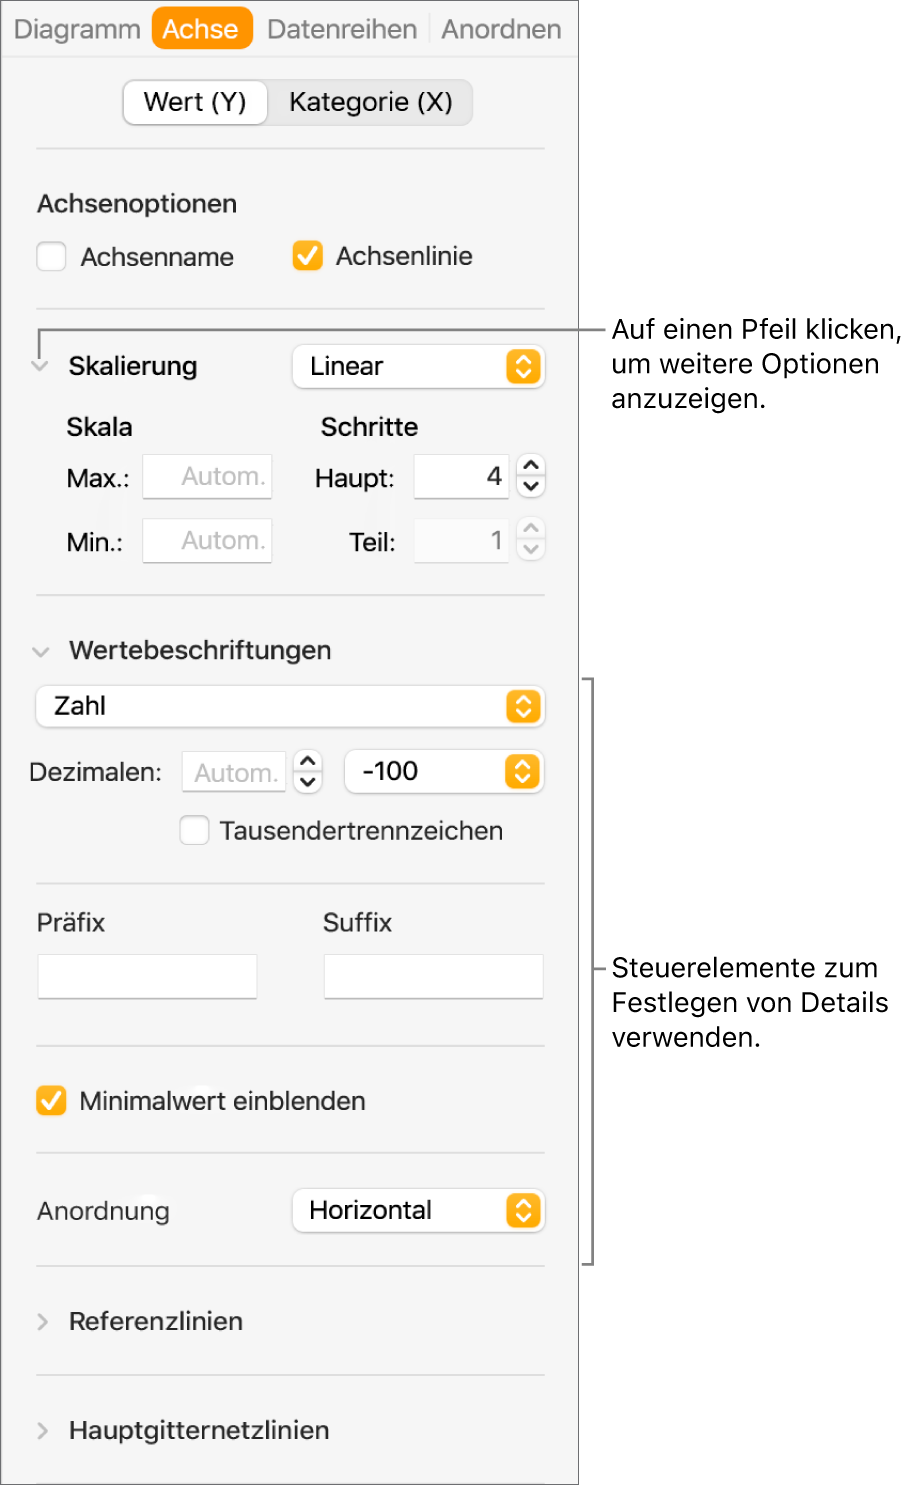Toggle Tausendertrennzeichen checkbox
Screen dimensions: 913x1485
[194, 830]
